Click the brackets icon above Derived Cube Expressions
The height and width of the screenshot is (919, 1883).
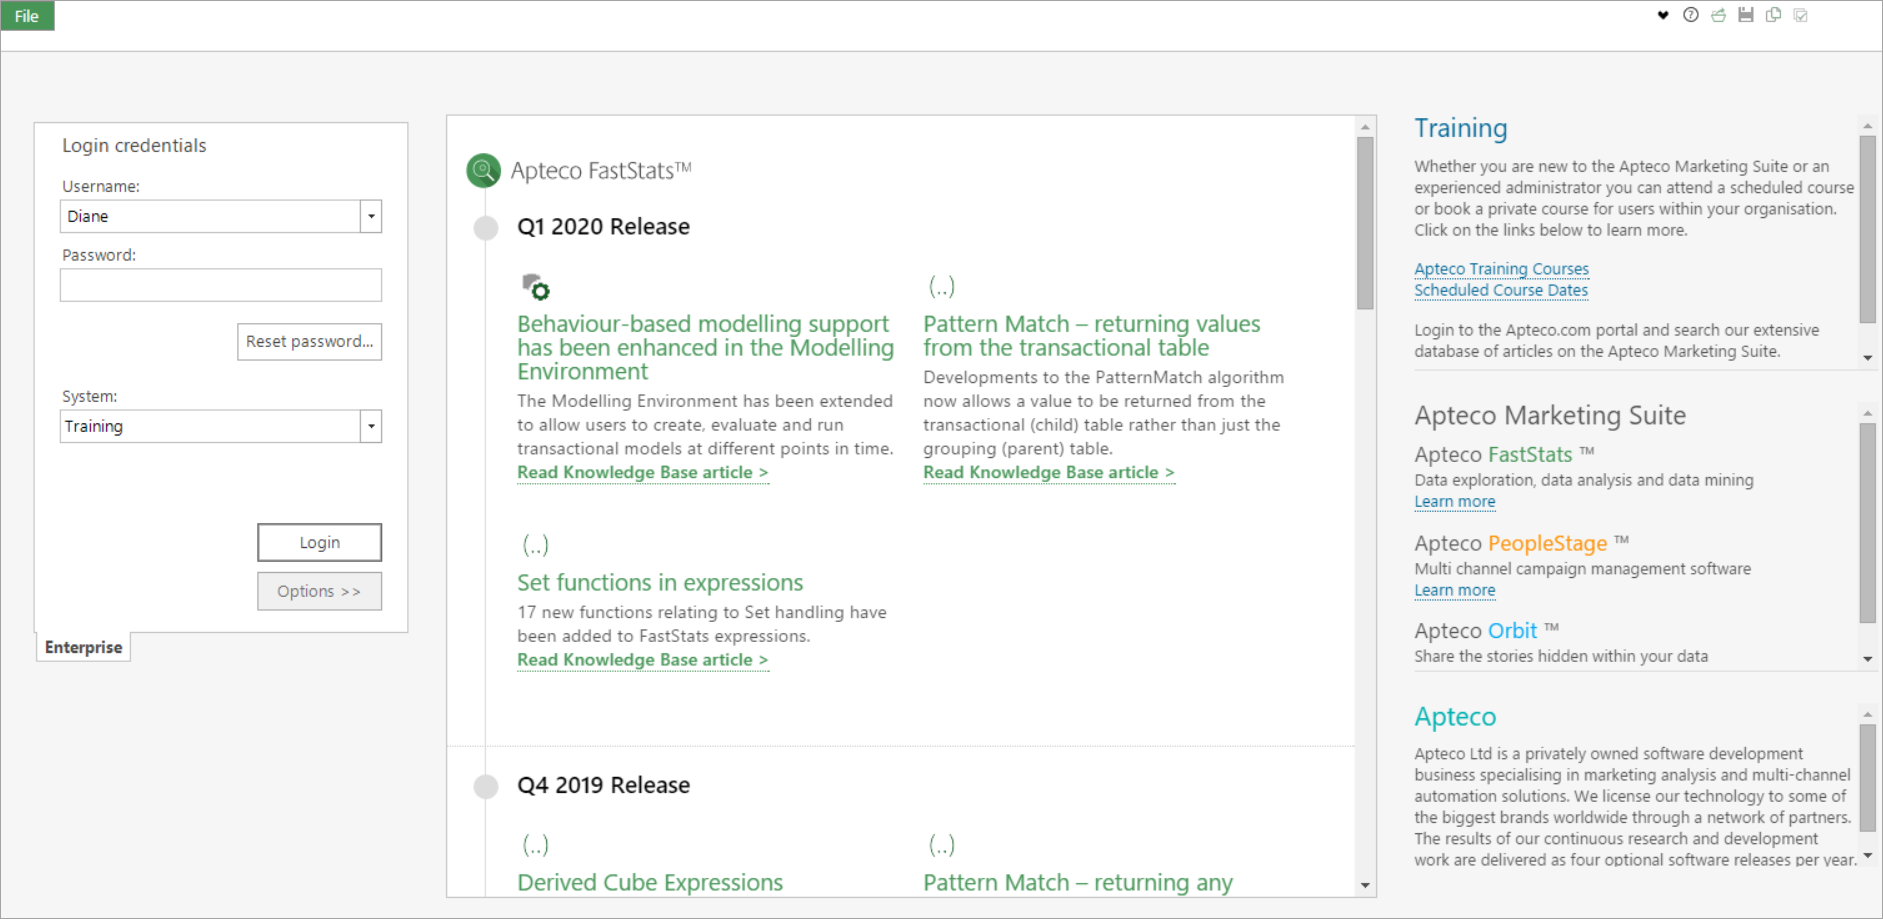click(x=536, y=845)
